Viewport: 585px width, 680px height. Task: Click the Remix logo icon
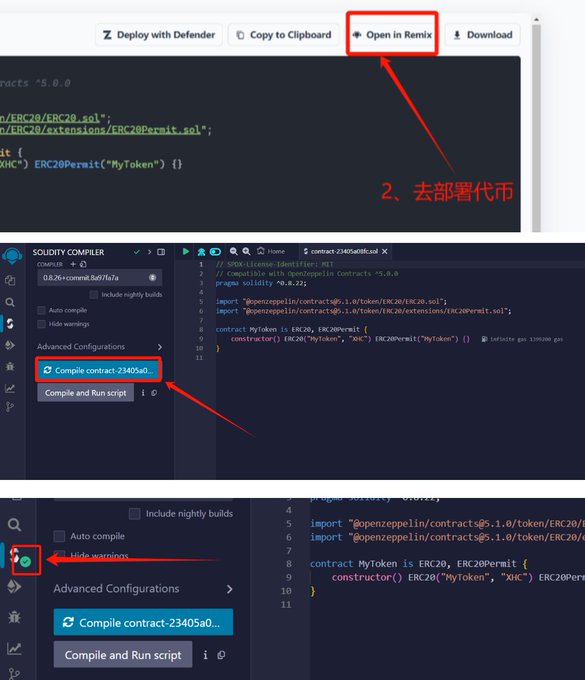click(x=12, y=256)
